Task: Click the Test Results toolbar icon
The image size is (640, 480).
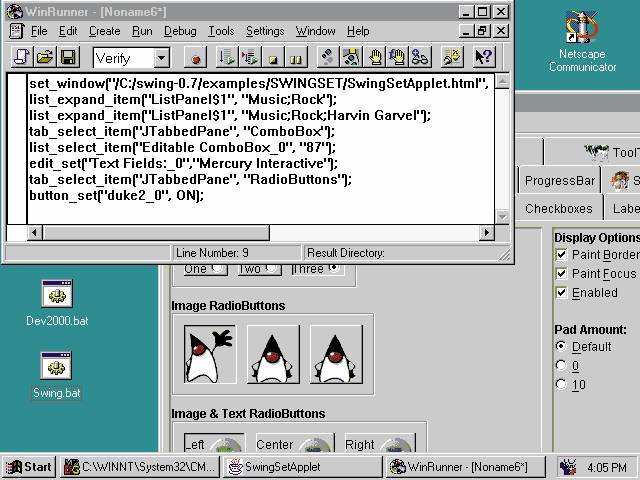Action: point(452,58)
